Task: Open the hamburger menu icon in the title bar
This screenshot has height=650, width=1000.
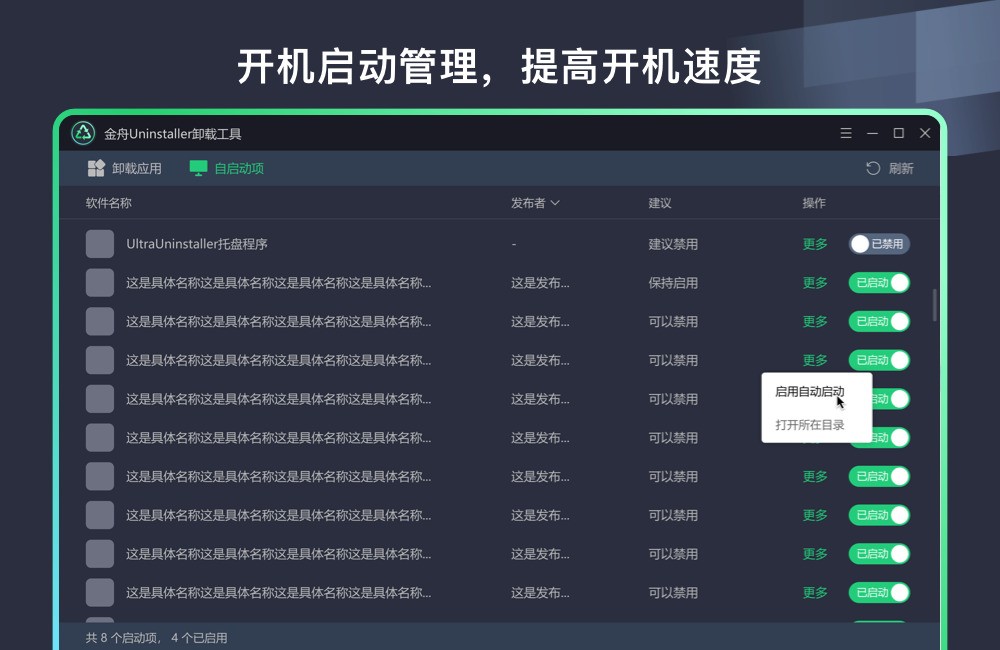Action: click(x=845, y=132)
